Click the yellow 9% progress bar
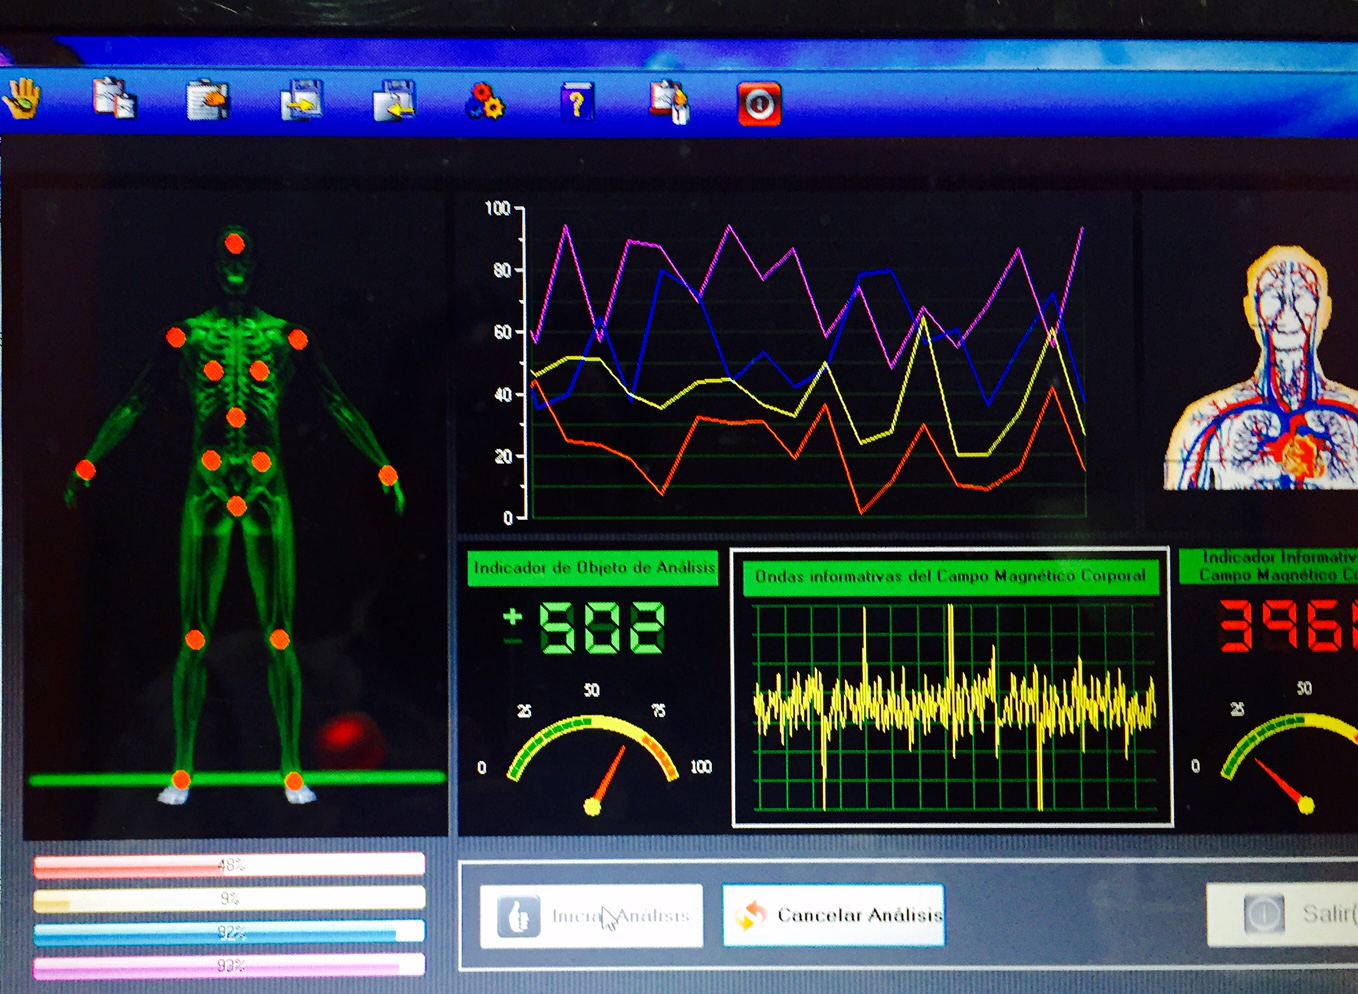The width and height of the screenshot is (1358, 994). tap(229, 899)
